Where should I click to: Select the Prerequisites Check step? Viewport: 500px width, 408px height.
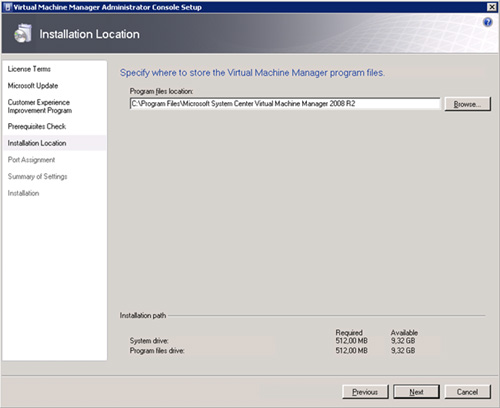pos(37,126)
